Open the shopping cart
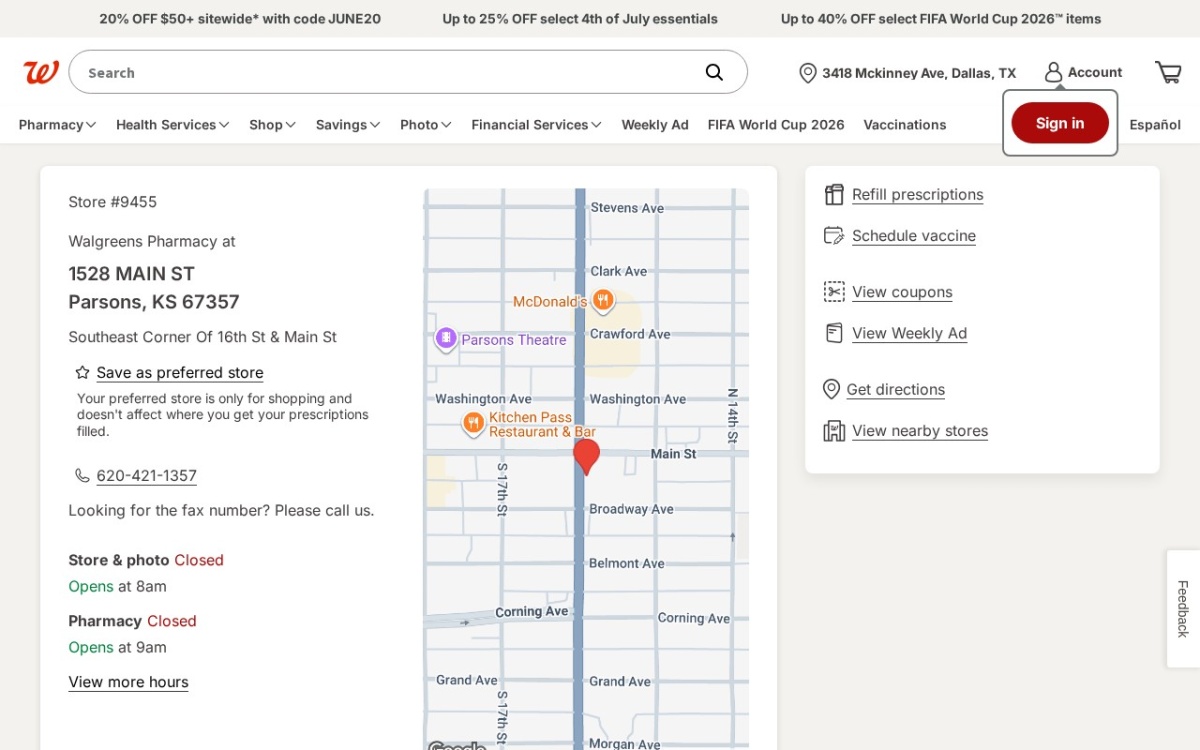 coord(1168,72)
